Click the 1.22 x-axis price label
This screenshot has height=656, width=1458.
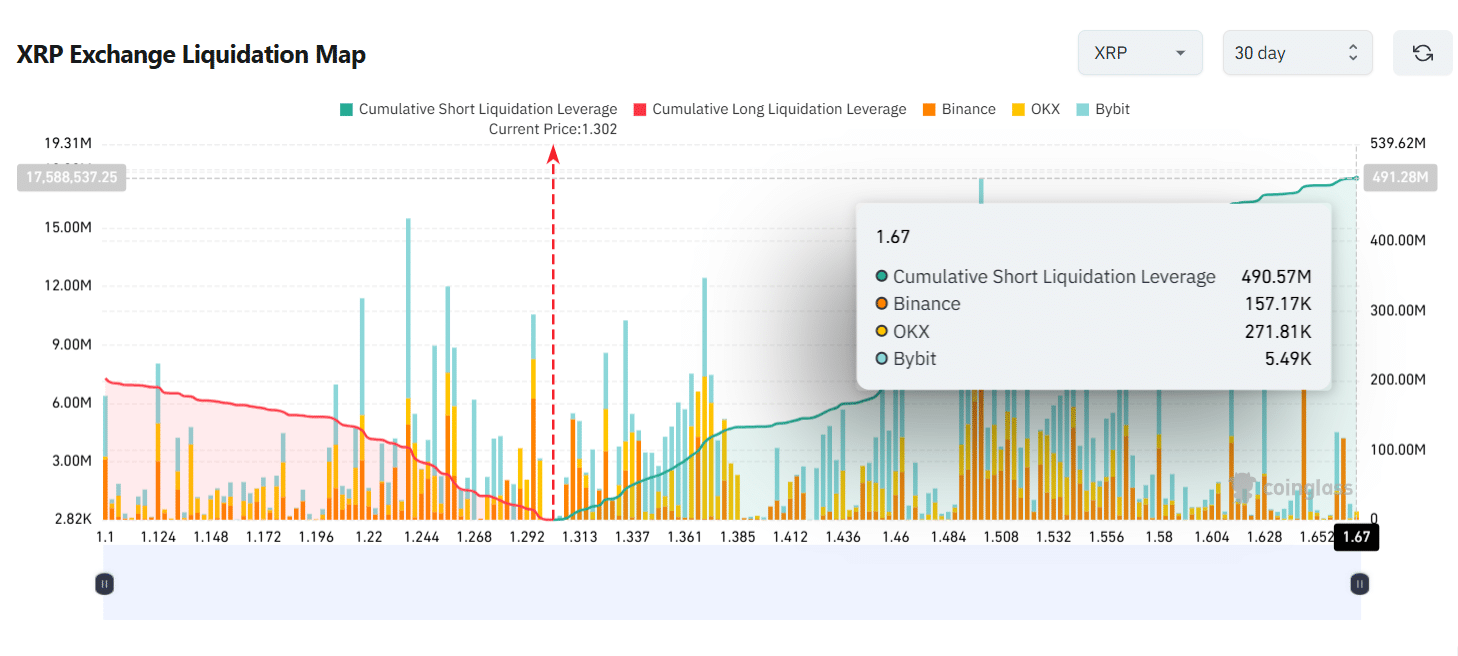click(x=368, y=537)
